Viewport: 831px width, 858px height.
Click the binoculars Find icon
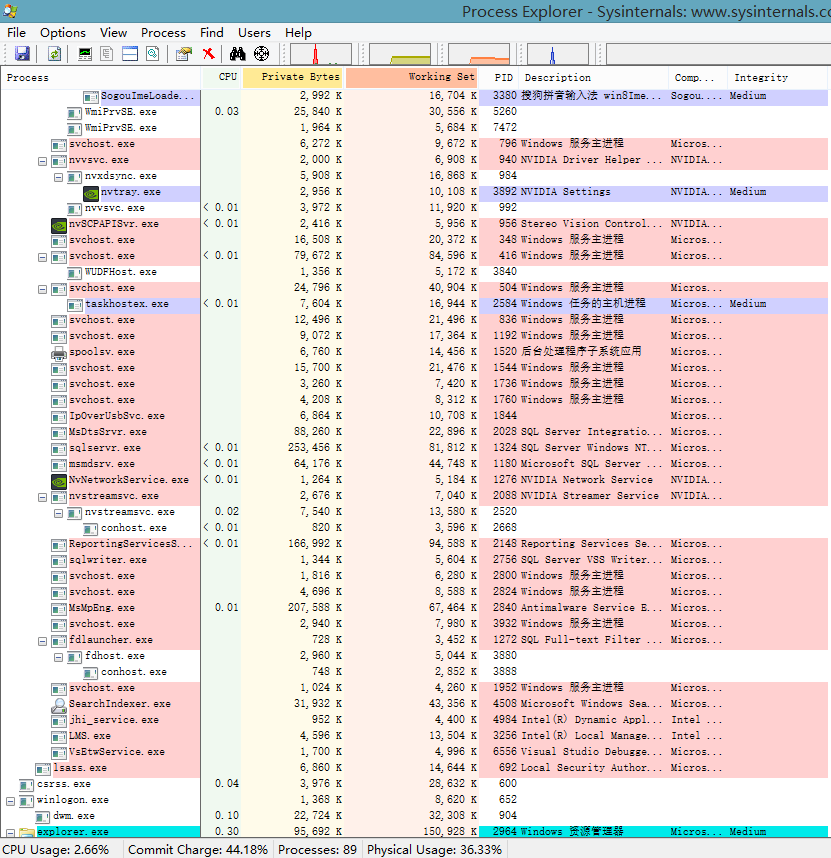238,53
